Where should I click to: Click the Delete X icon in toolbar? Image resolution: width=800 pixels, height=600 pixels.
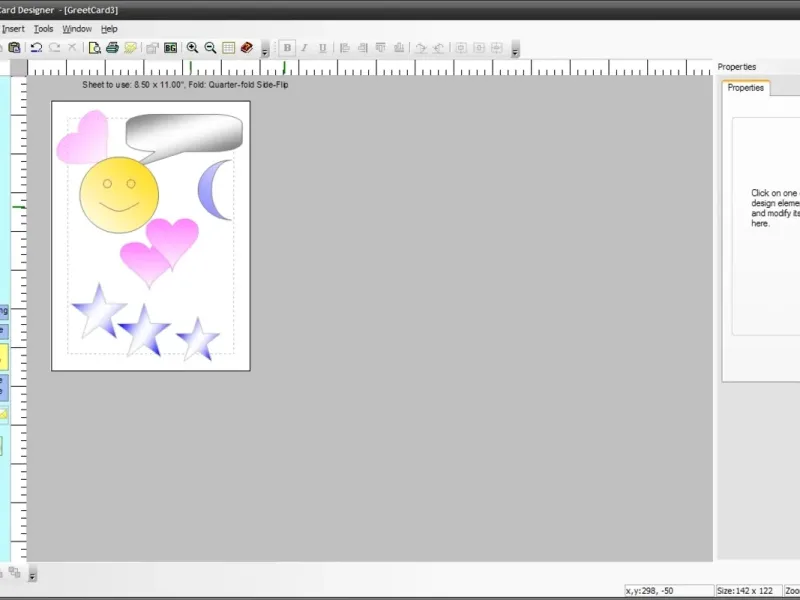point(72,47)
